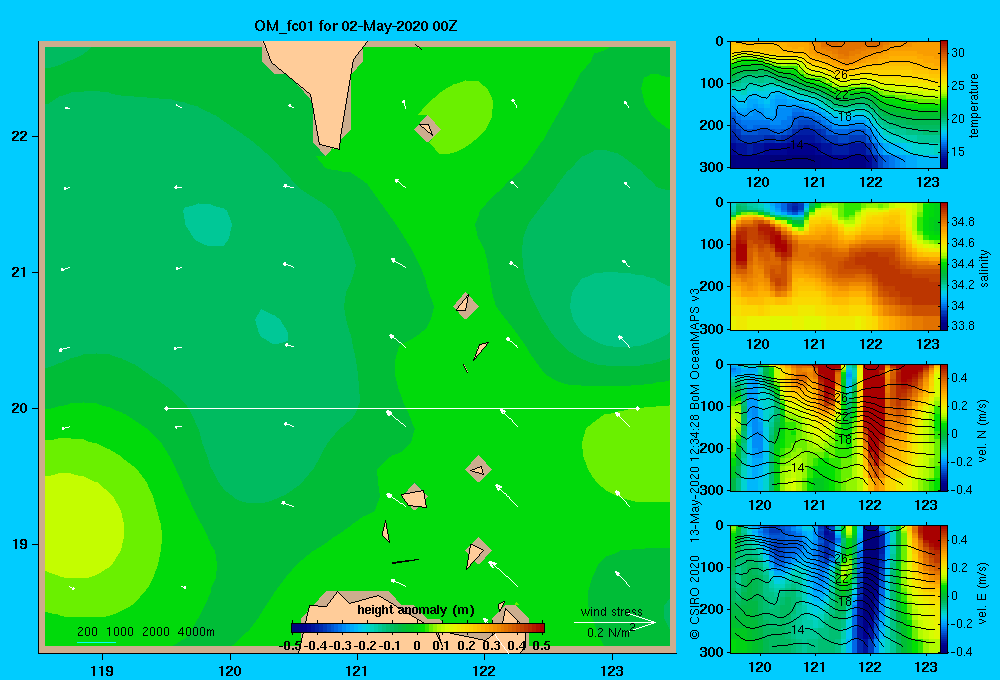The height and width of the screenshot is (680, 1000).
Task: Click contour label "14" in the temperature section
Action: [797, 145]
